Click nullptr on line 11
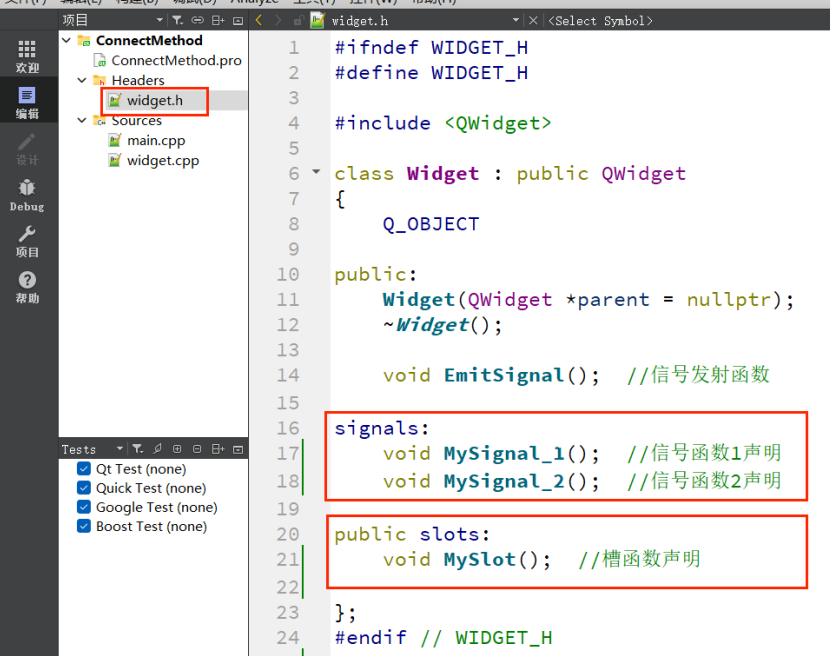 click(729, 300)
